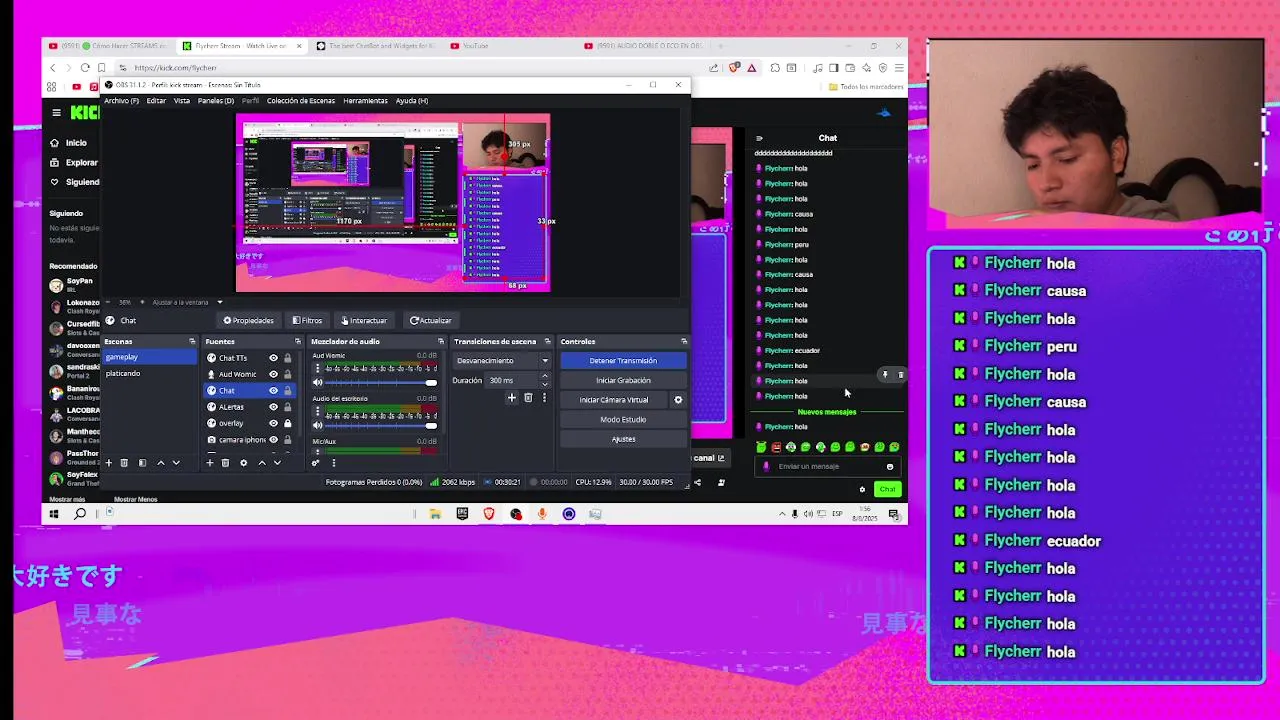Screen dimensions: 1280x720
Task: Open Desvanecimiento transition dropdown
Action: 502,361
